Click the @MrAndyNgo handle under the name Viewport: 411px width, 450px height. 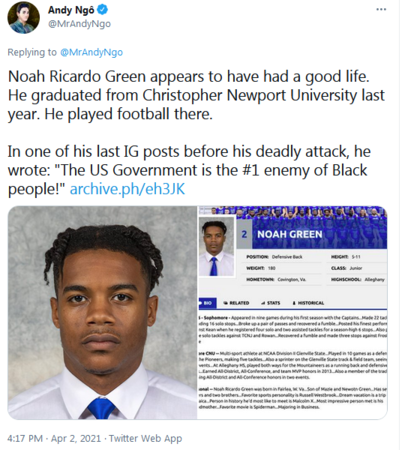[79, 24]
